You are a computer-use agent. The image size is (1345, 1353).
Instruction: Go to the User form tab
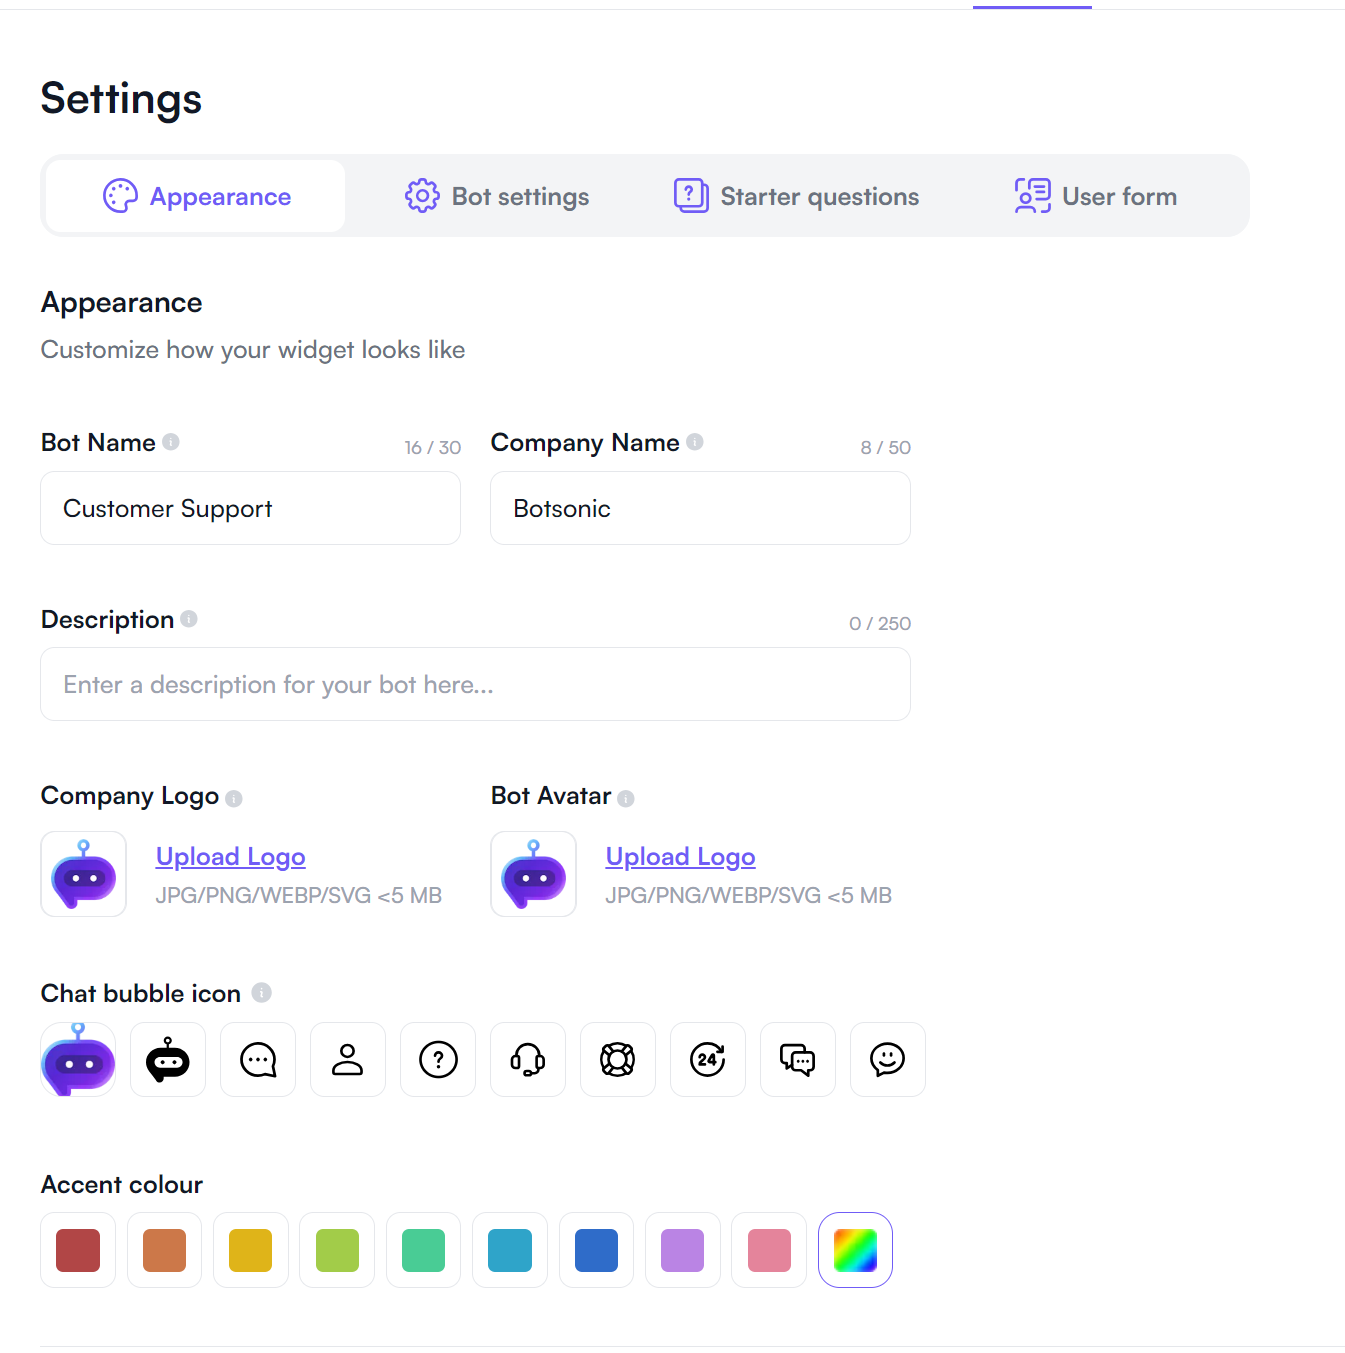[x=1096, y=196]
